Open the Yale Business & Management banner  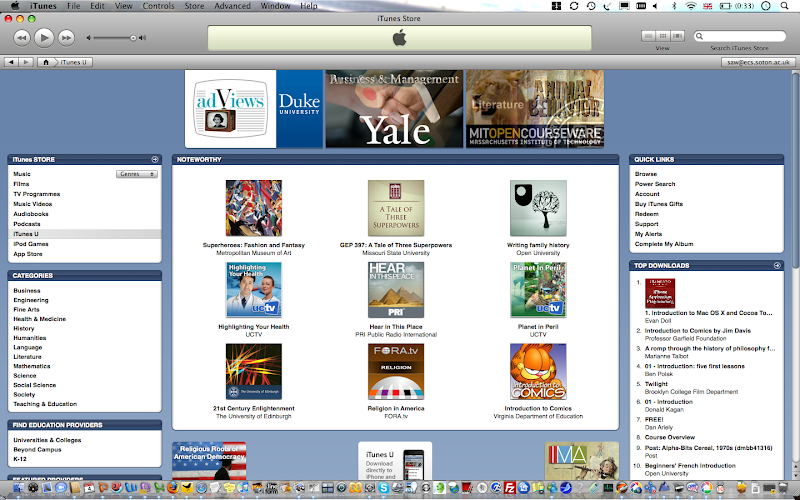(394, 109)
